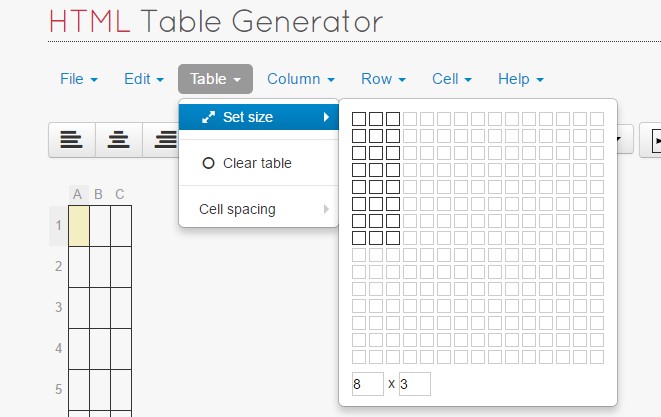Open the Row menu

[384, 79]
